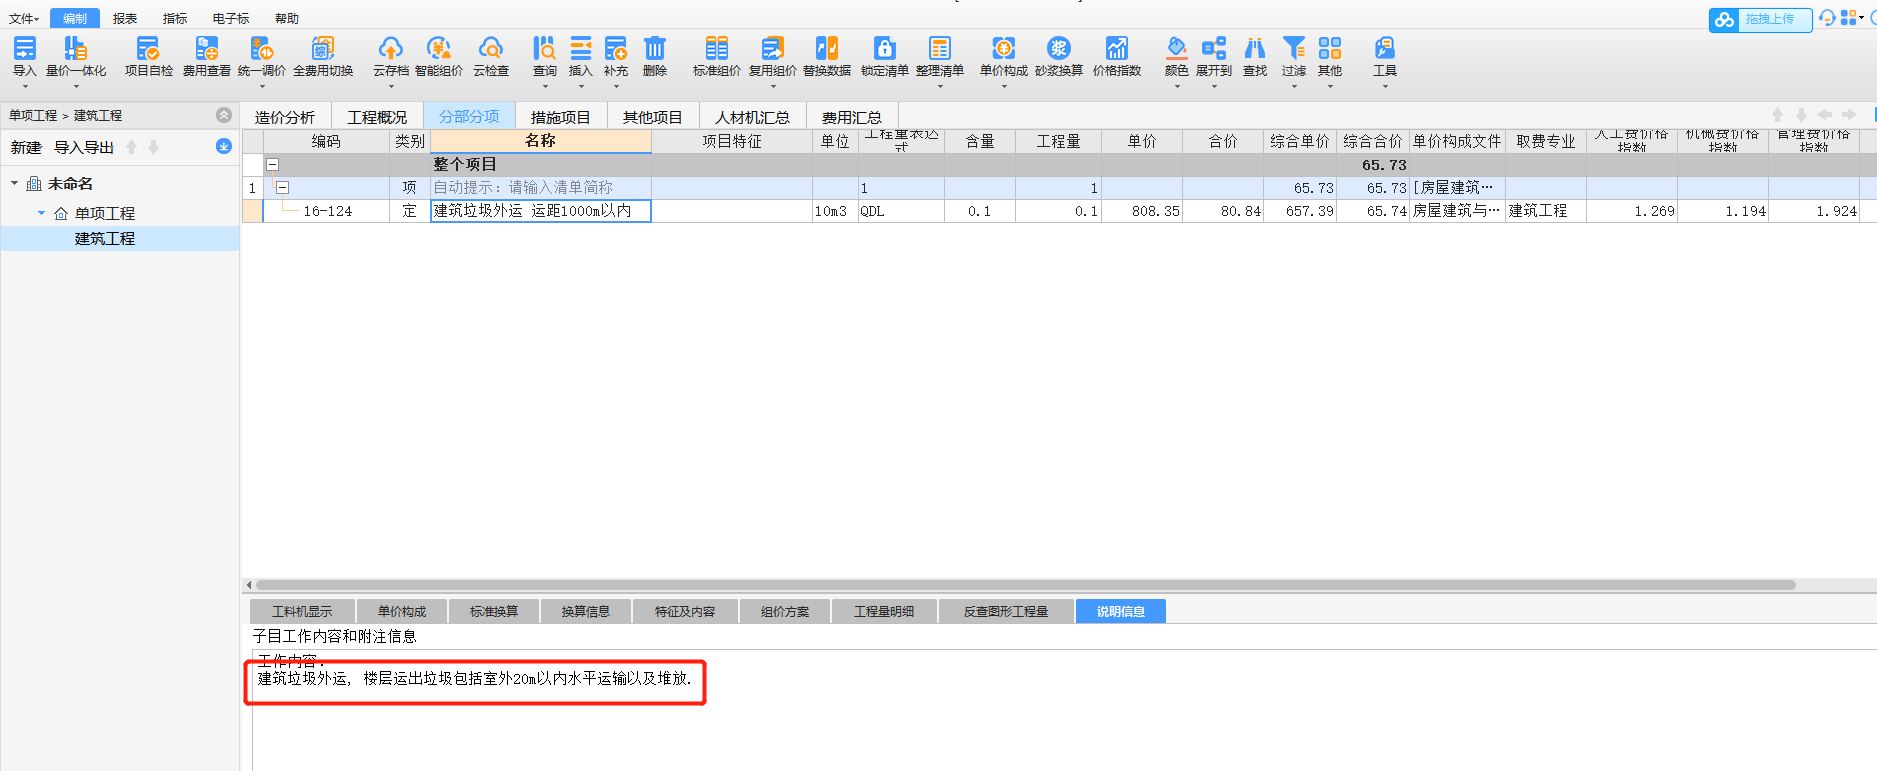Click 整理清单 organize list icon
This screenshot has width=1877, height=771.
point(939,48)
